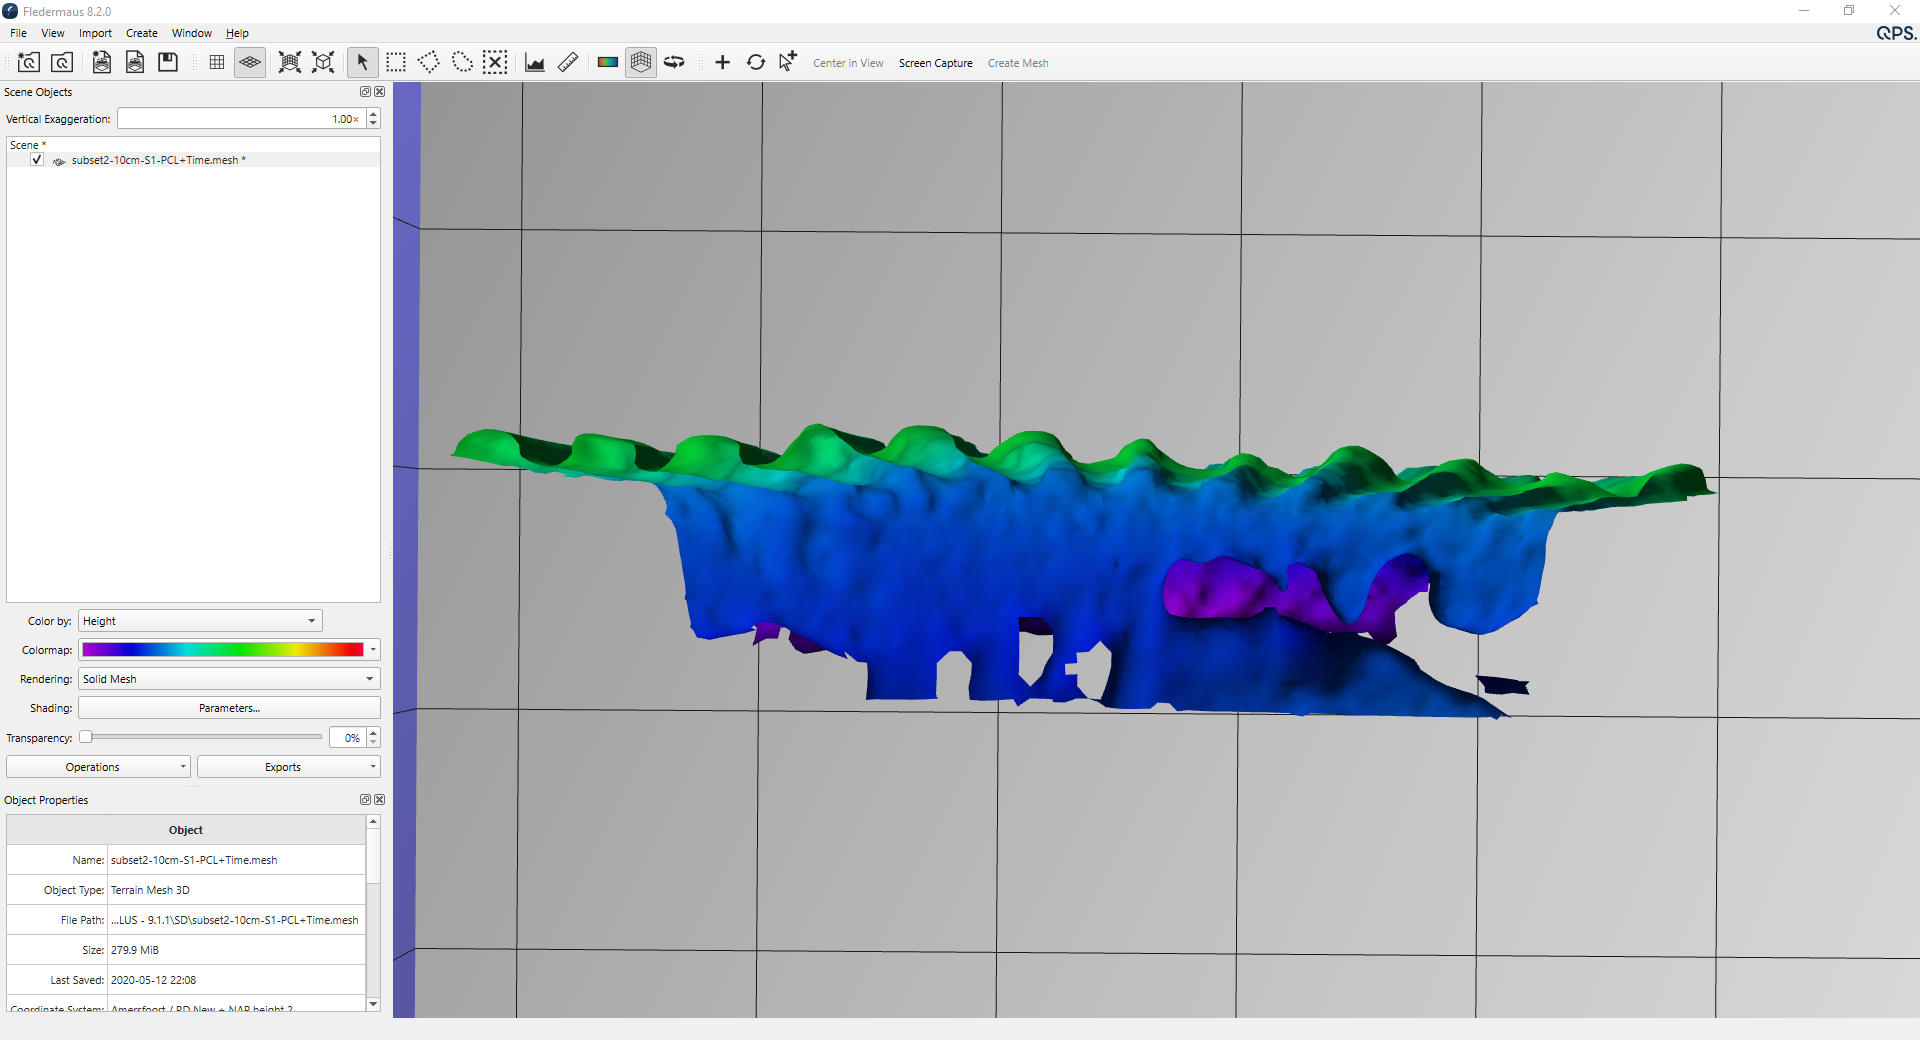The image size is (1920, 1040).
Task: Toggle the 3D bounding grid button
Action: pyautogui.click(x=641, y=62)
